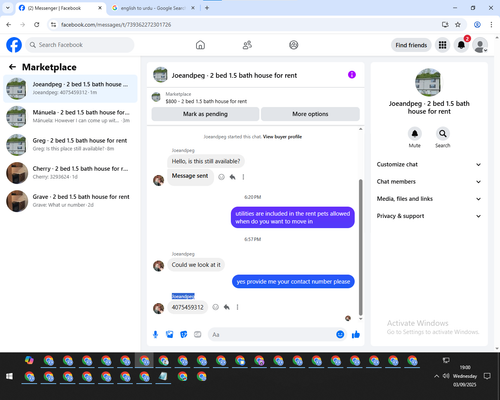
Task: Open Chrome three-dot menu
Action: (491, 24)
